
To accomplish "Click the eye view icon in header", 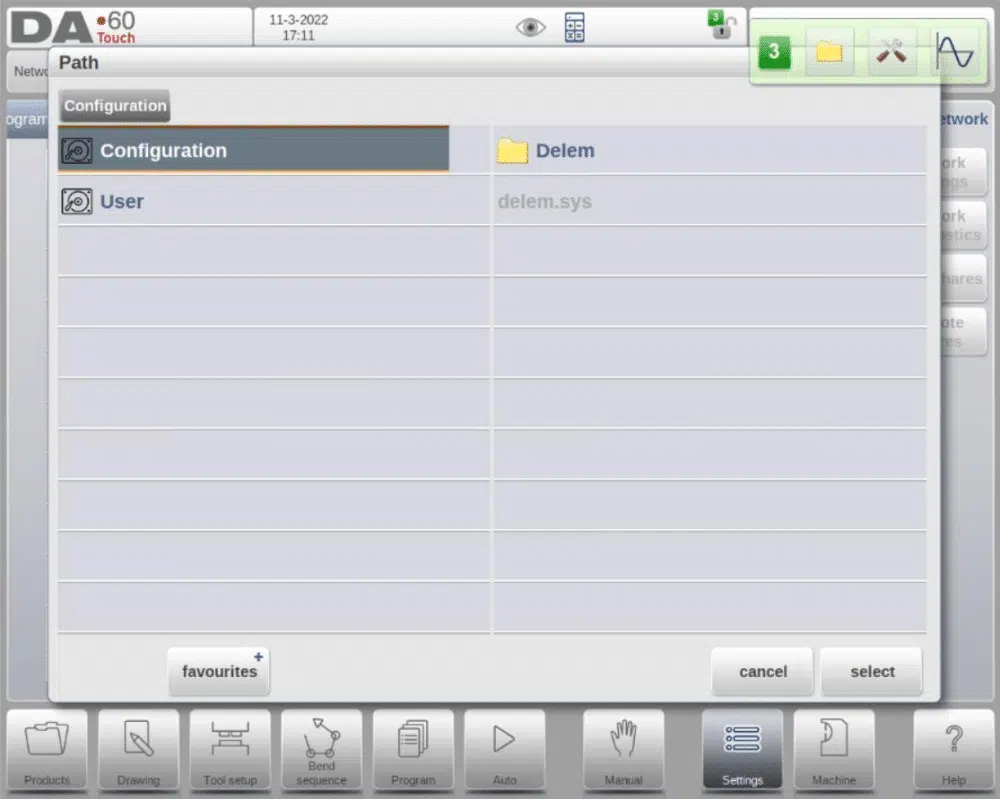I will pyautogui.click(x=530, y=27).
